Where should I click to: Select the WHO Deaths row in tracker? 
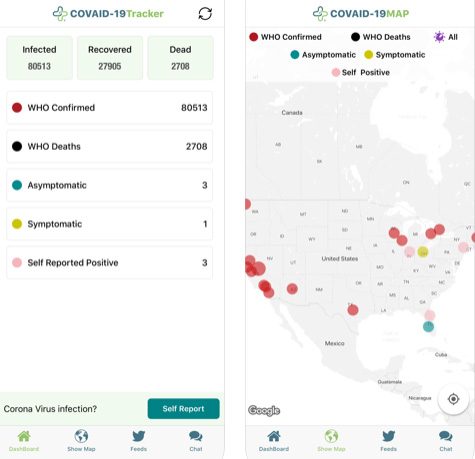110,146
